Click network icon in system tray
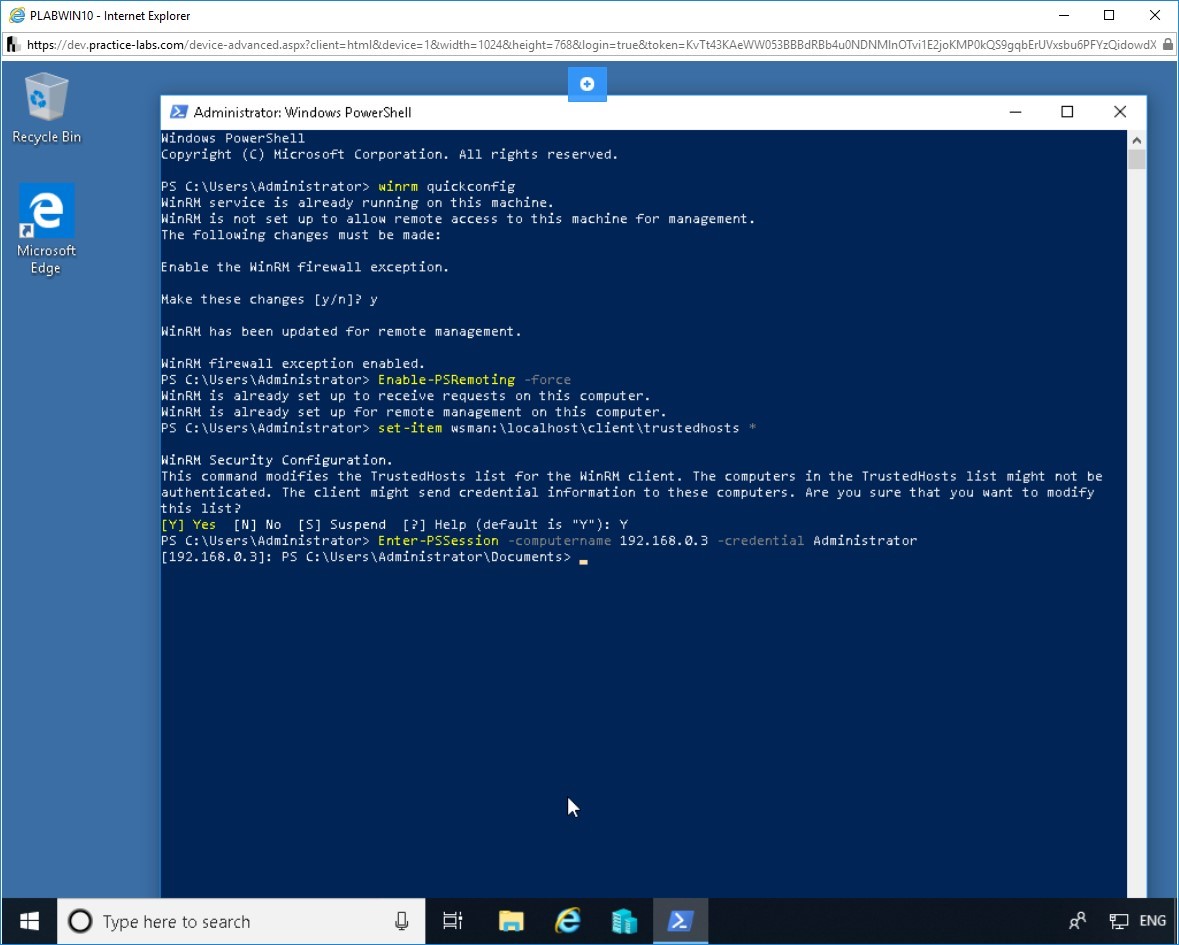This screenshot has height=945, width=1179. click(x=1119, y=921)
